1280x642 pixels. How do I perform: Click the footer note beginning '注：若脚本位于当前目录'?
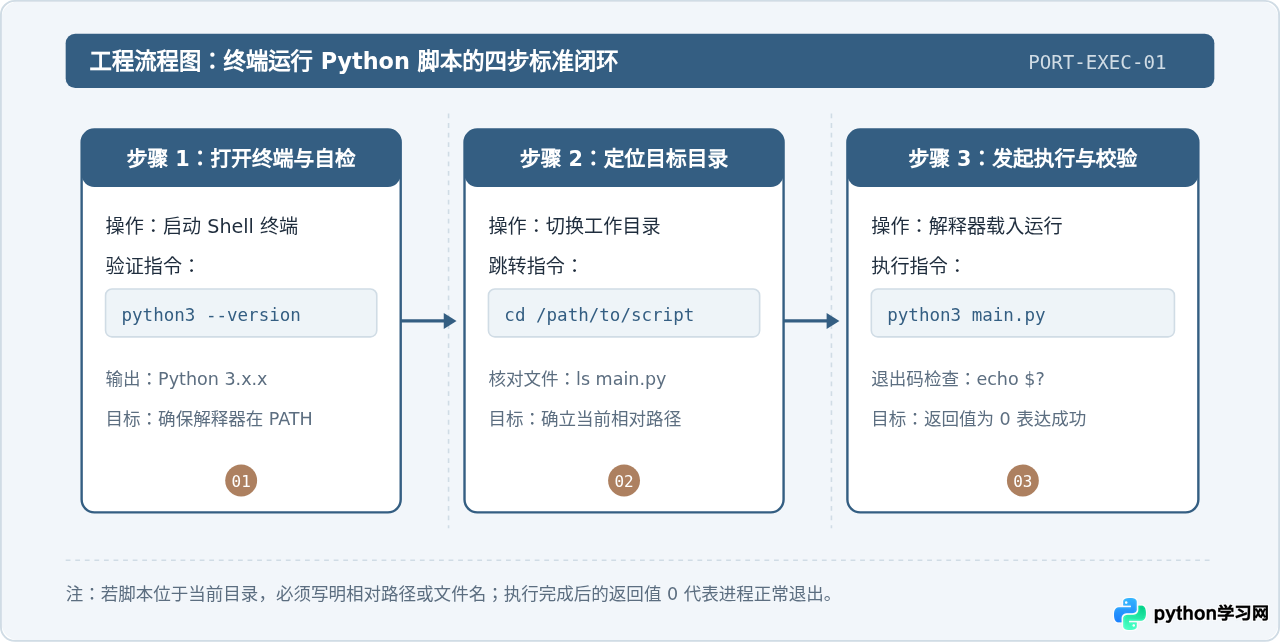(x=451, y=594)
